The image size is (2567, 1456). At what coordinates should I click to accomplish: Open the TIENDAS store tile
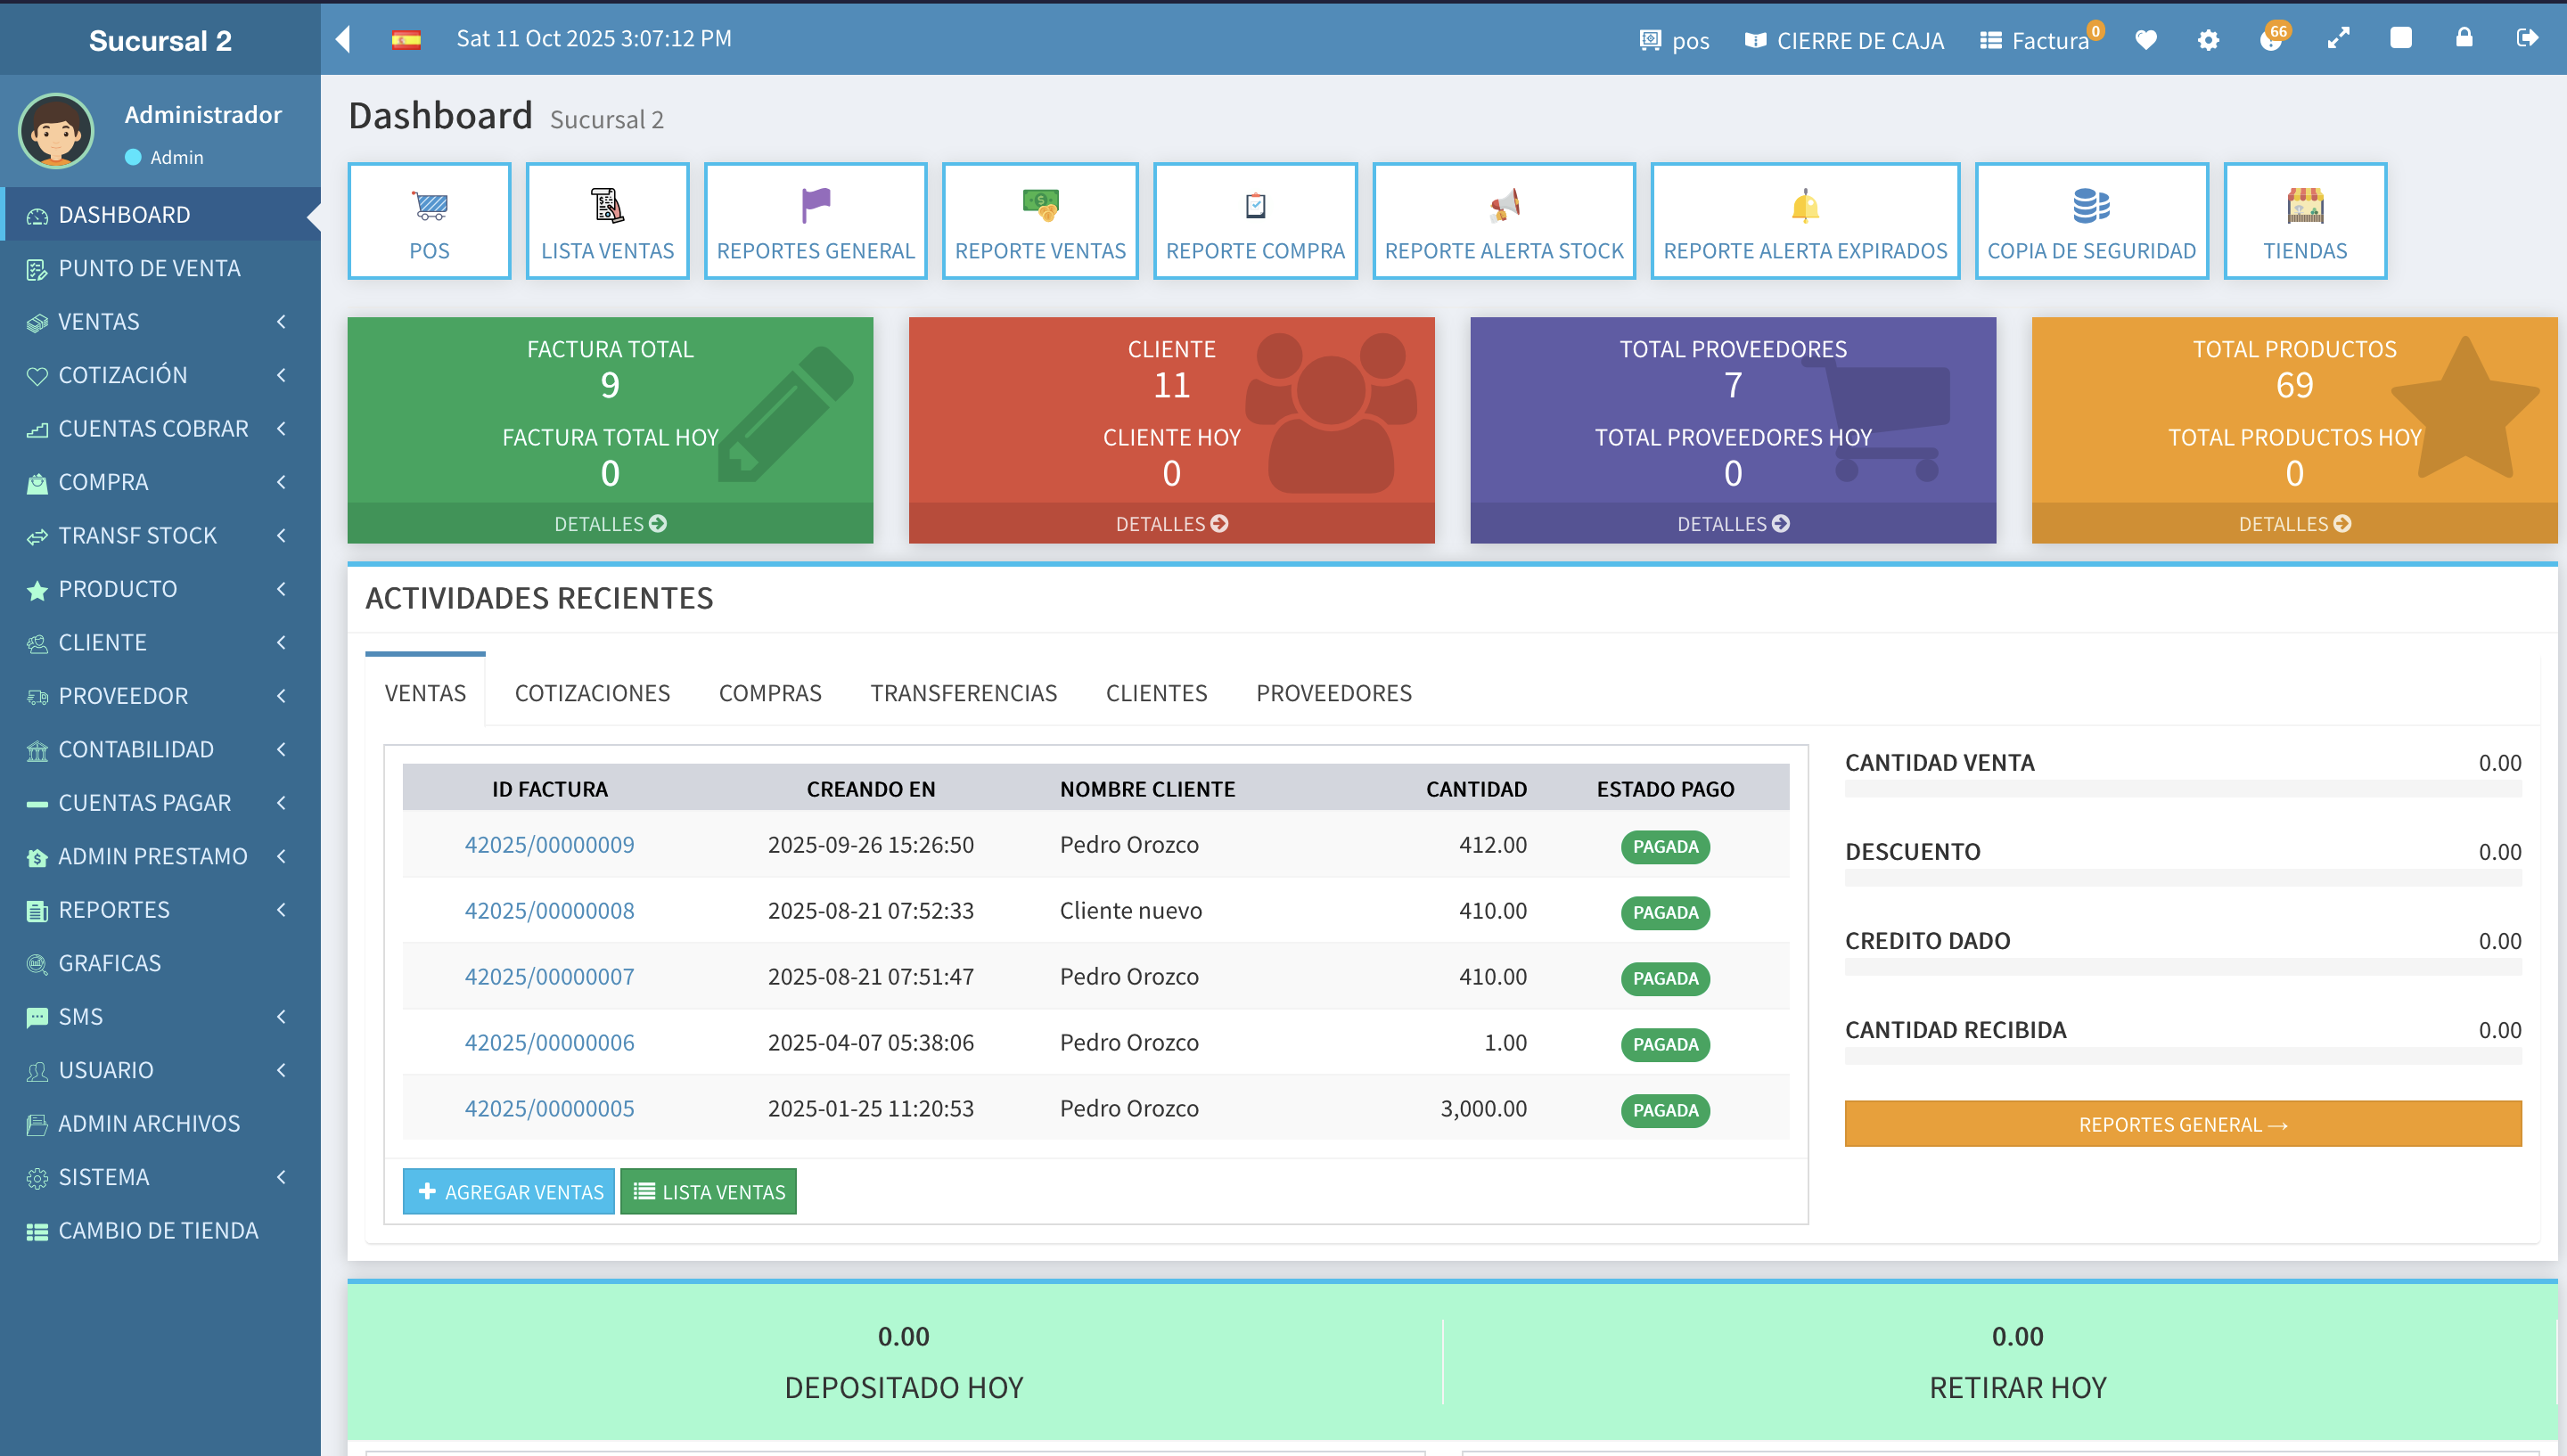pos(2304,221)
